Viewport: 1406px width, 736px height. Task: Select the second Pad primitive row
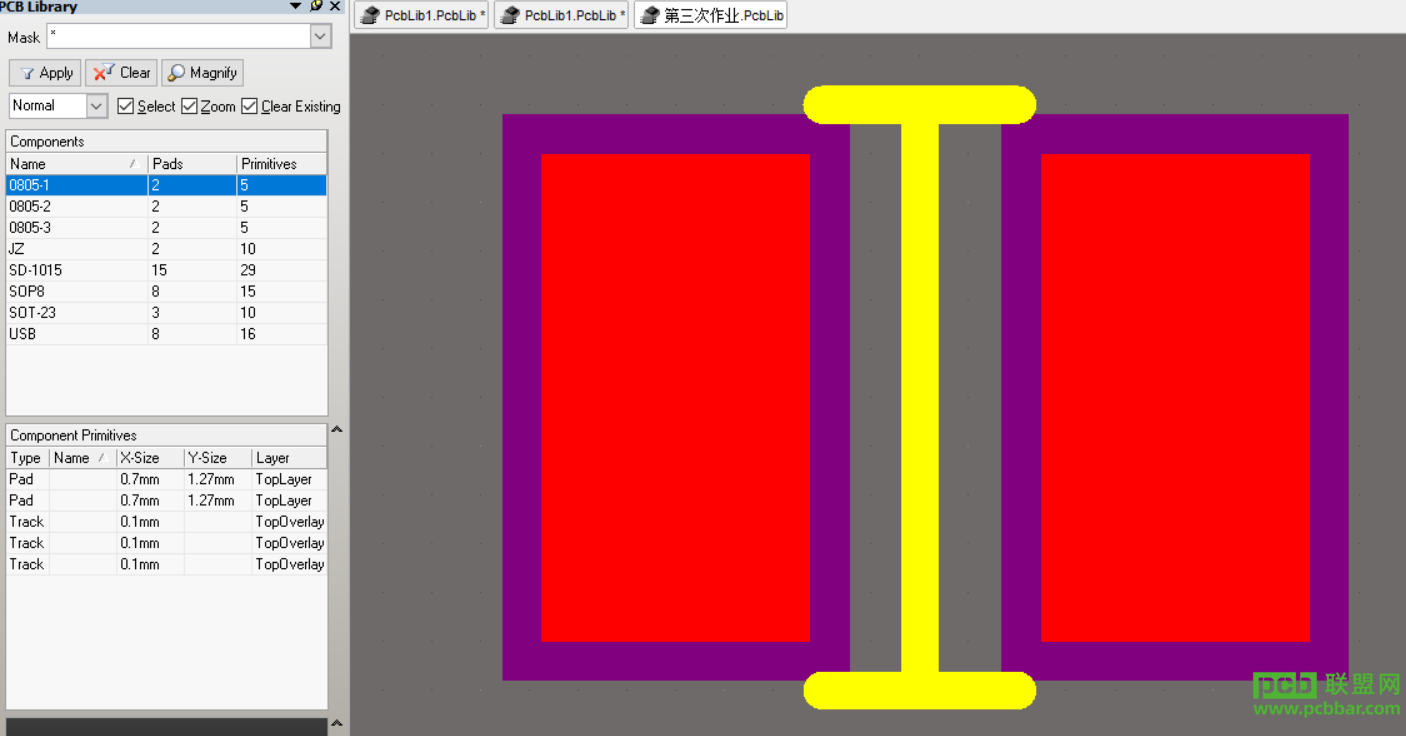[x=166, y=500]
